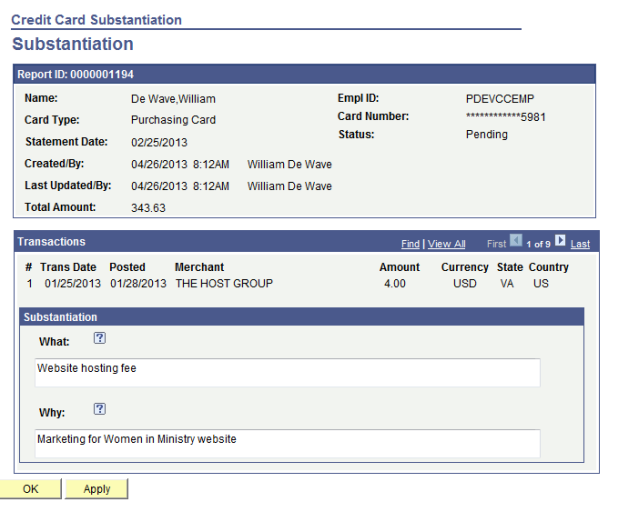Open the View All transactions link
Image resolution: width=620 pixels, height=509 pixels.
pos(446,243)
